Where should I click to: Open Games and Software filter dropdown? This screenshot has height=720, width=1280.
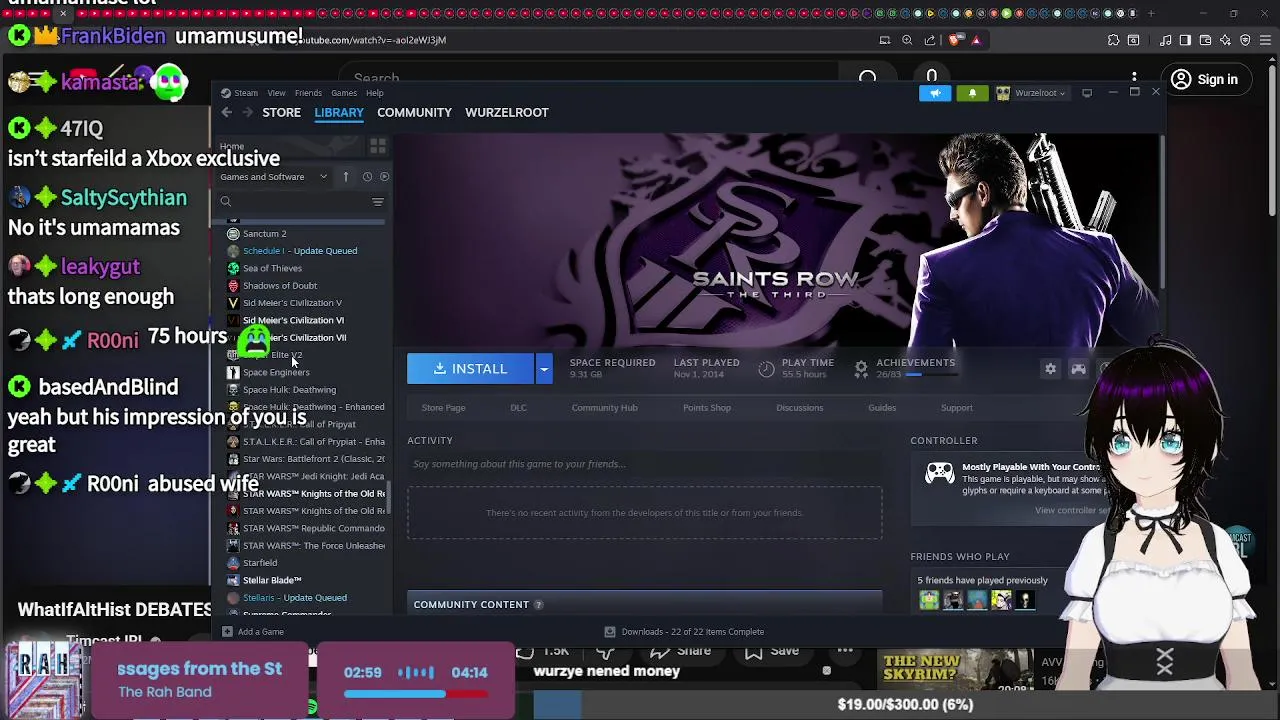point(274,177)
